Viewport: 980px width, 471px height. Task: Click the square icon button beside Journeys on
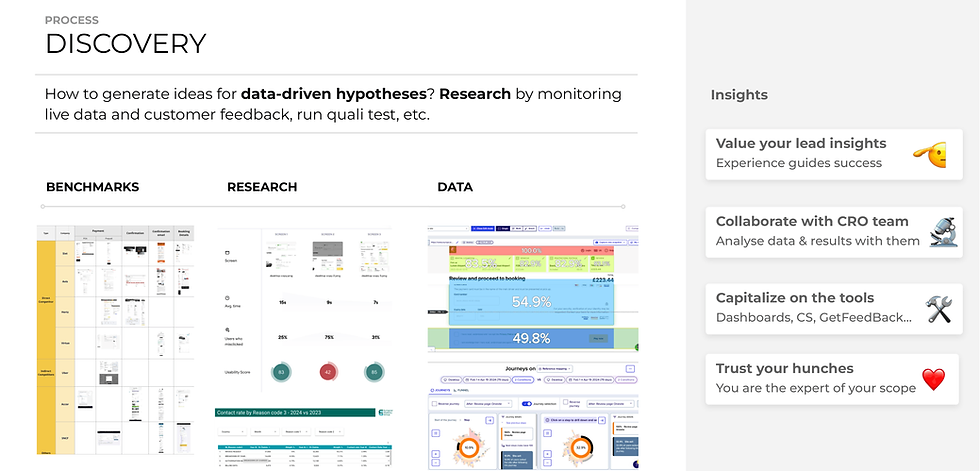click(630, 369)
